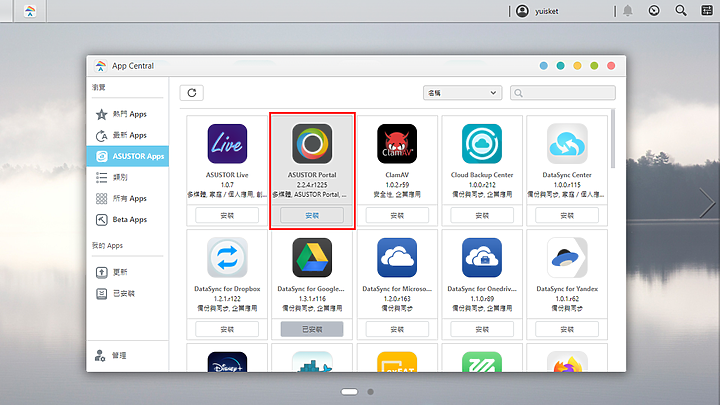Select 熱門 Apps in sidebar
Screen dimensions: 720x405
pyautogui.click(x=128, y=114)
